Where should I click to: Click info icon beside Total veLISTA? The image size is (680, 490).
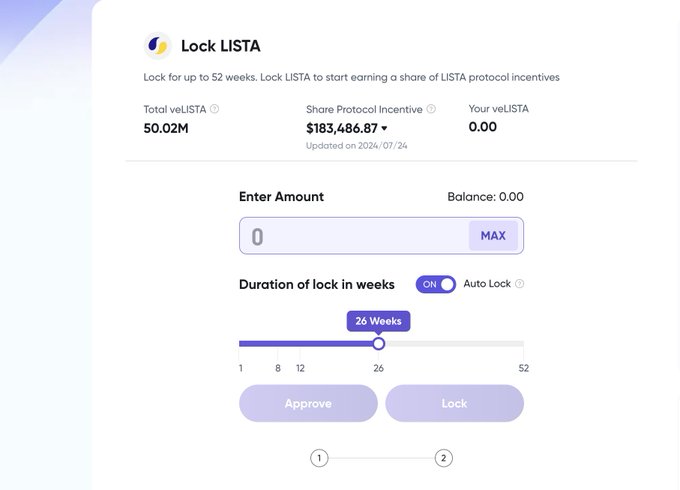[215, 109]
